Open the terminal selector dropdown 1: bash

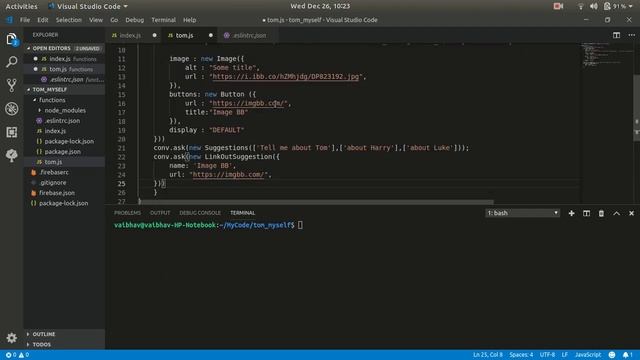(522, 213)
